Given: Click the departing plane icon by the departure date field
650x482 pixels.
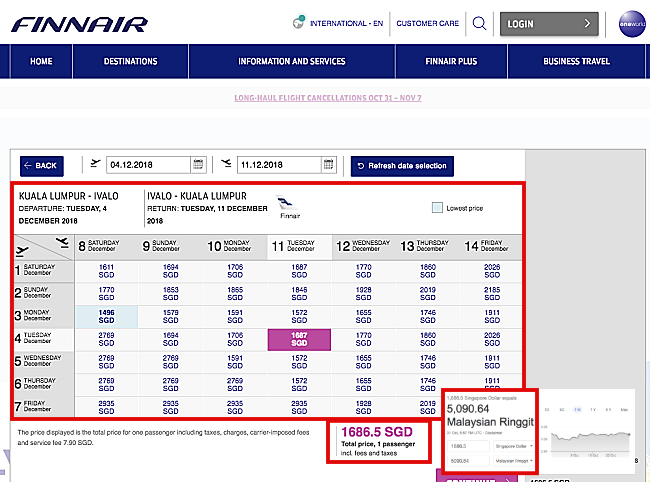Looking at the screenshot, I should (95, 163).
